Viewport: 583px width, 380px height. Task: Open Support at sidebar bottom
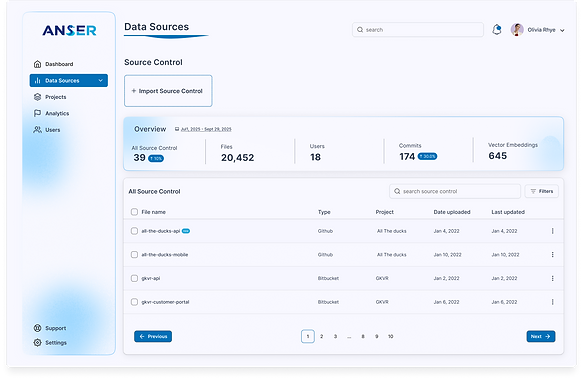pyautogui.click(x=50, y=328)
